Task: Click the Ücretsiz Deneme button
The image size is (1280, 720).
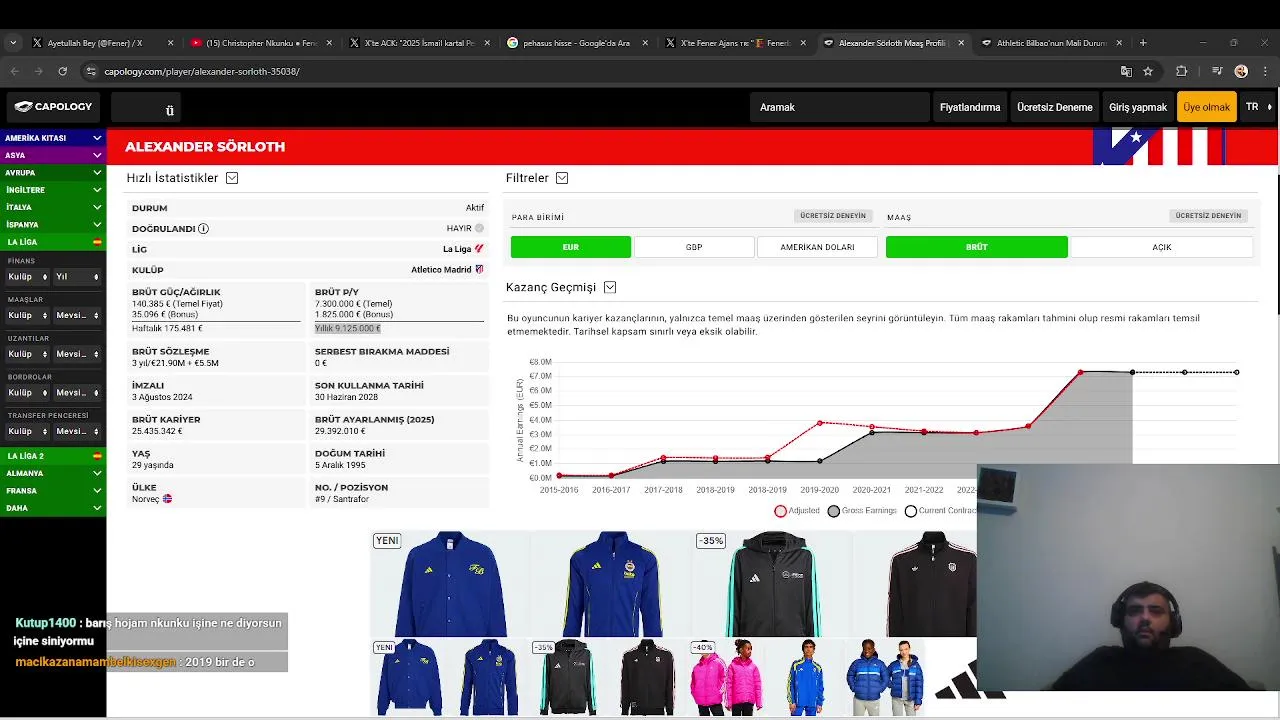Action: [x=1054, y=107]
